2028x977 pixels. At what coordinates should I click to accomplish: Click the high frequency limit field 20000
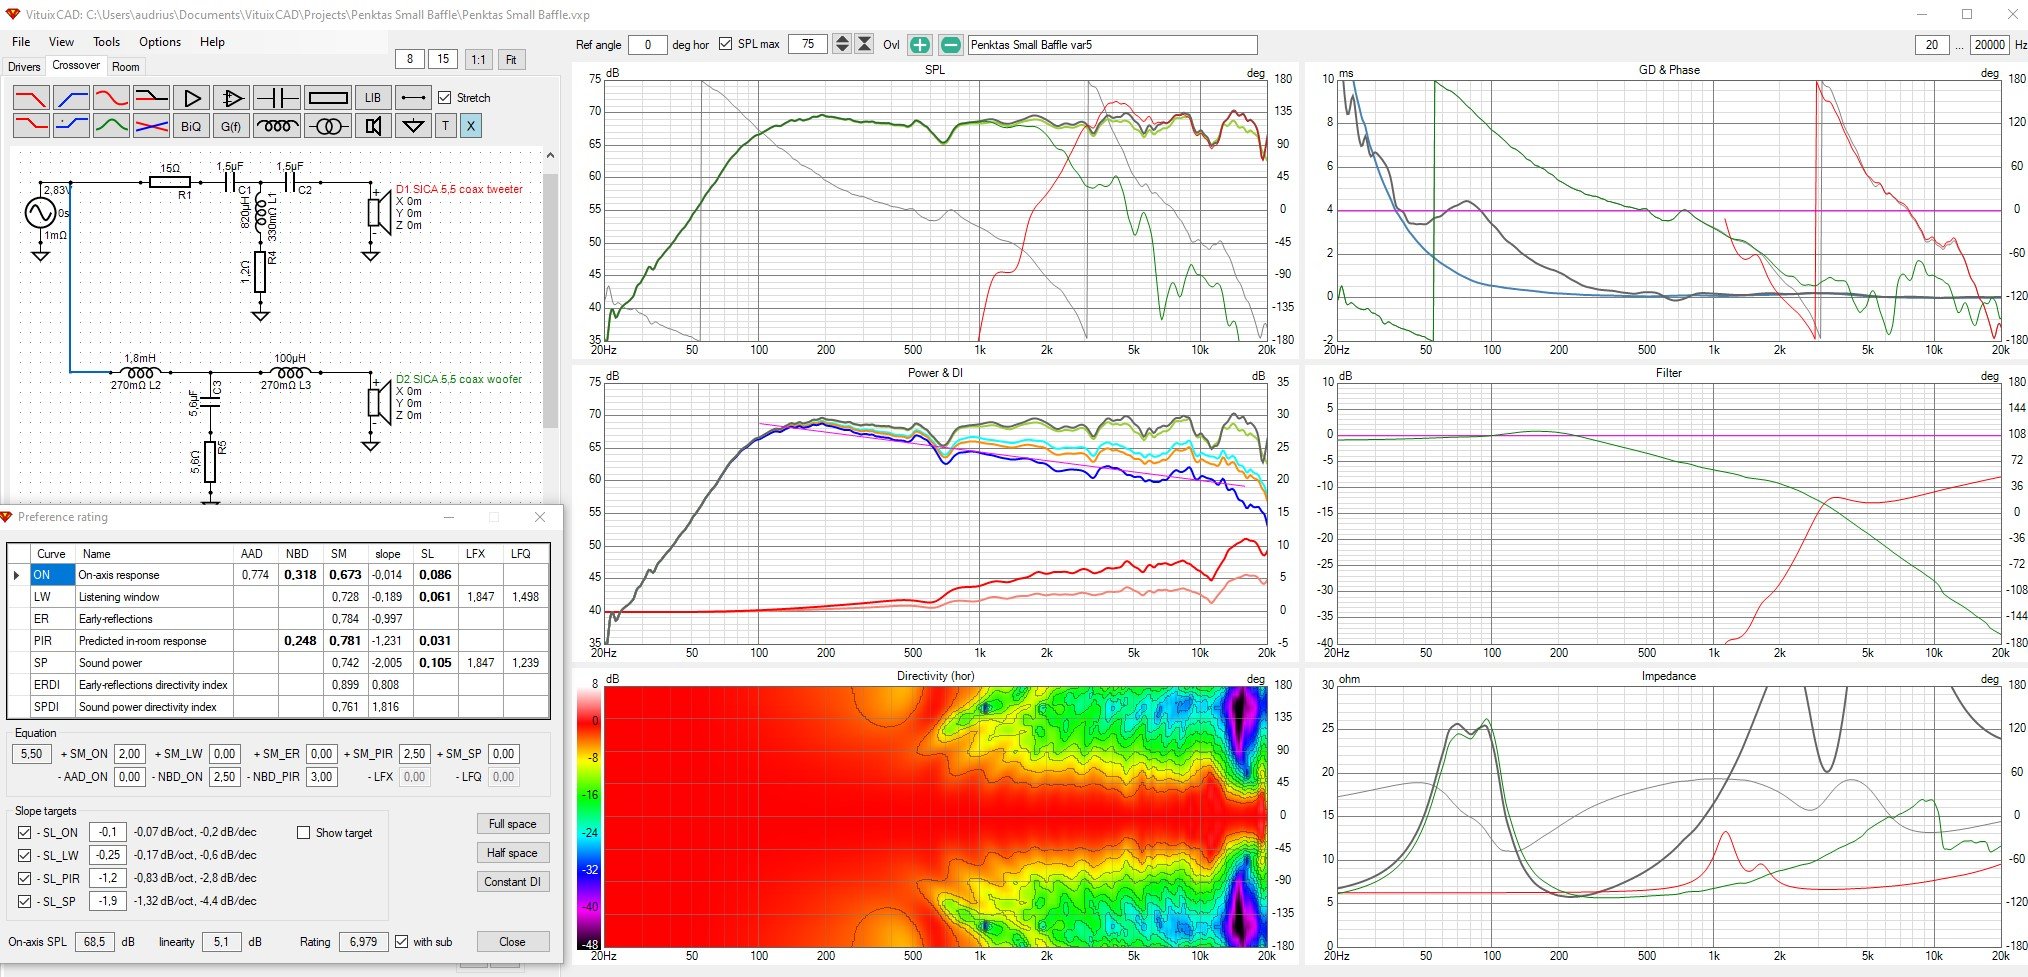point(1989,45)
